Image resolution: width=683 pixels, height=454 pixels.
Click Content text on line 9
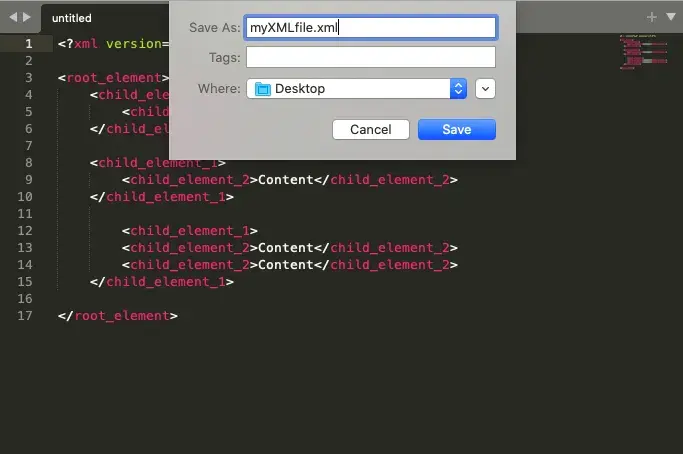(286, 180)
